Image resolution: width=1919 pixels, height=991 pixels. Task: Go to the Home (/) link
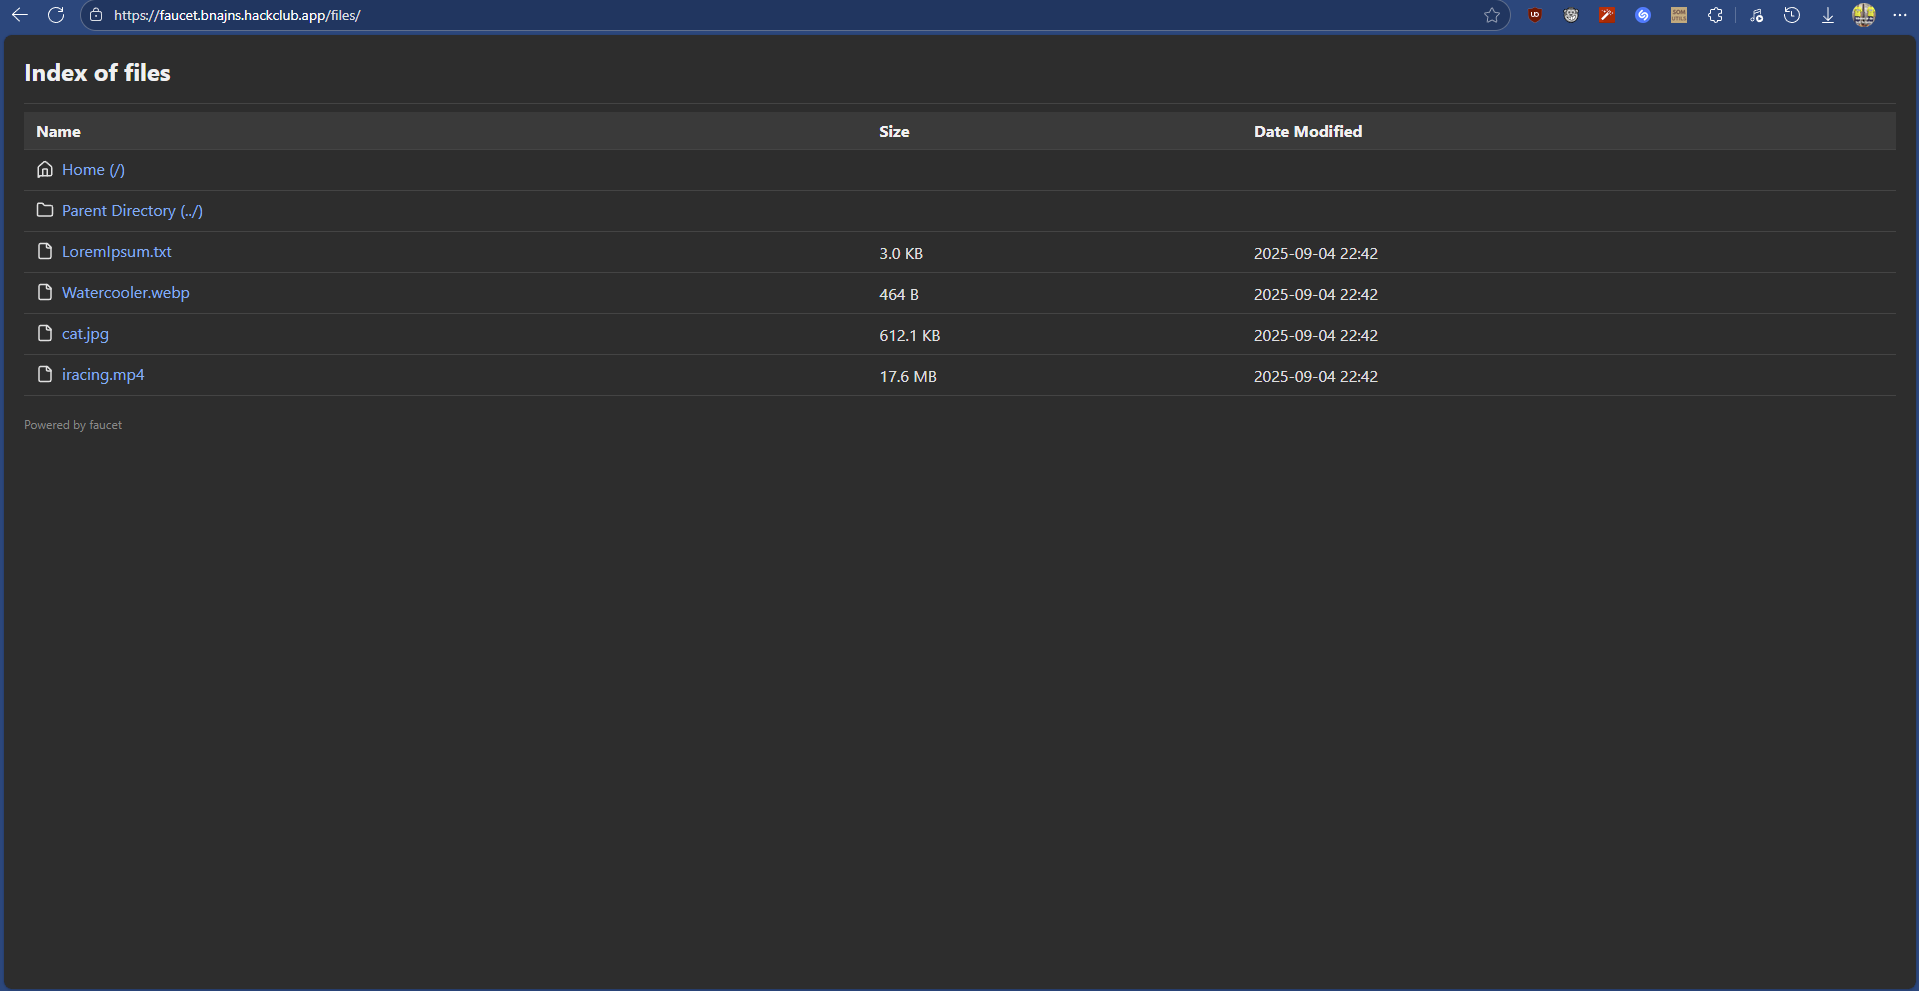pyautogui.click(x=93, y=170)
